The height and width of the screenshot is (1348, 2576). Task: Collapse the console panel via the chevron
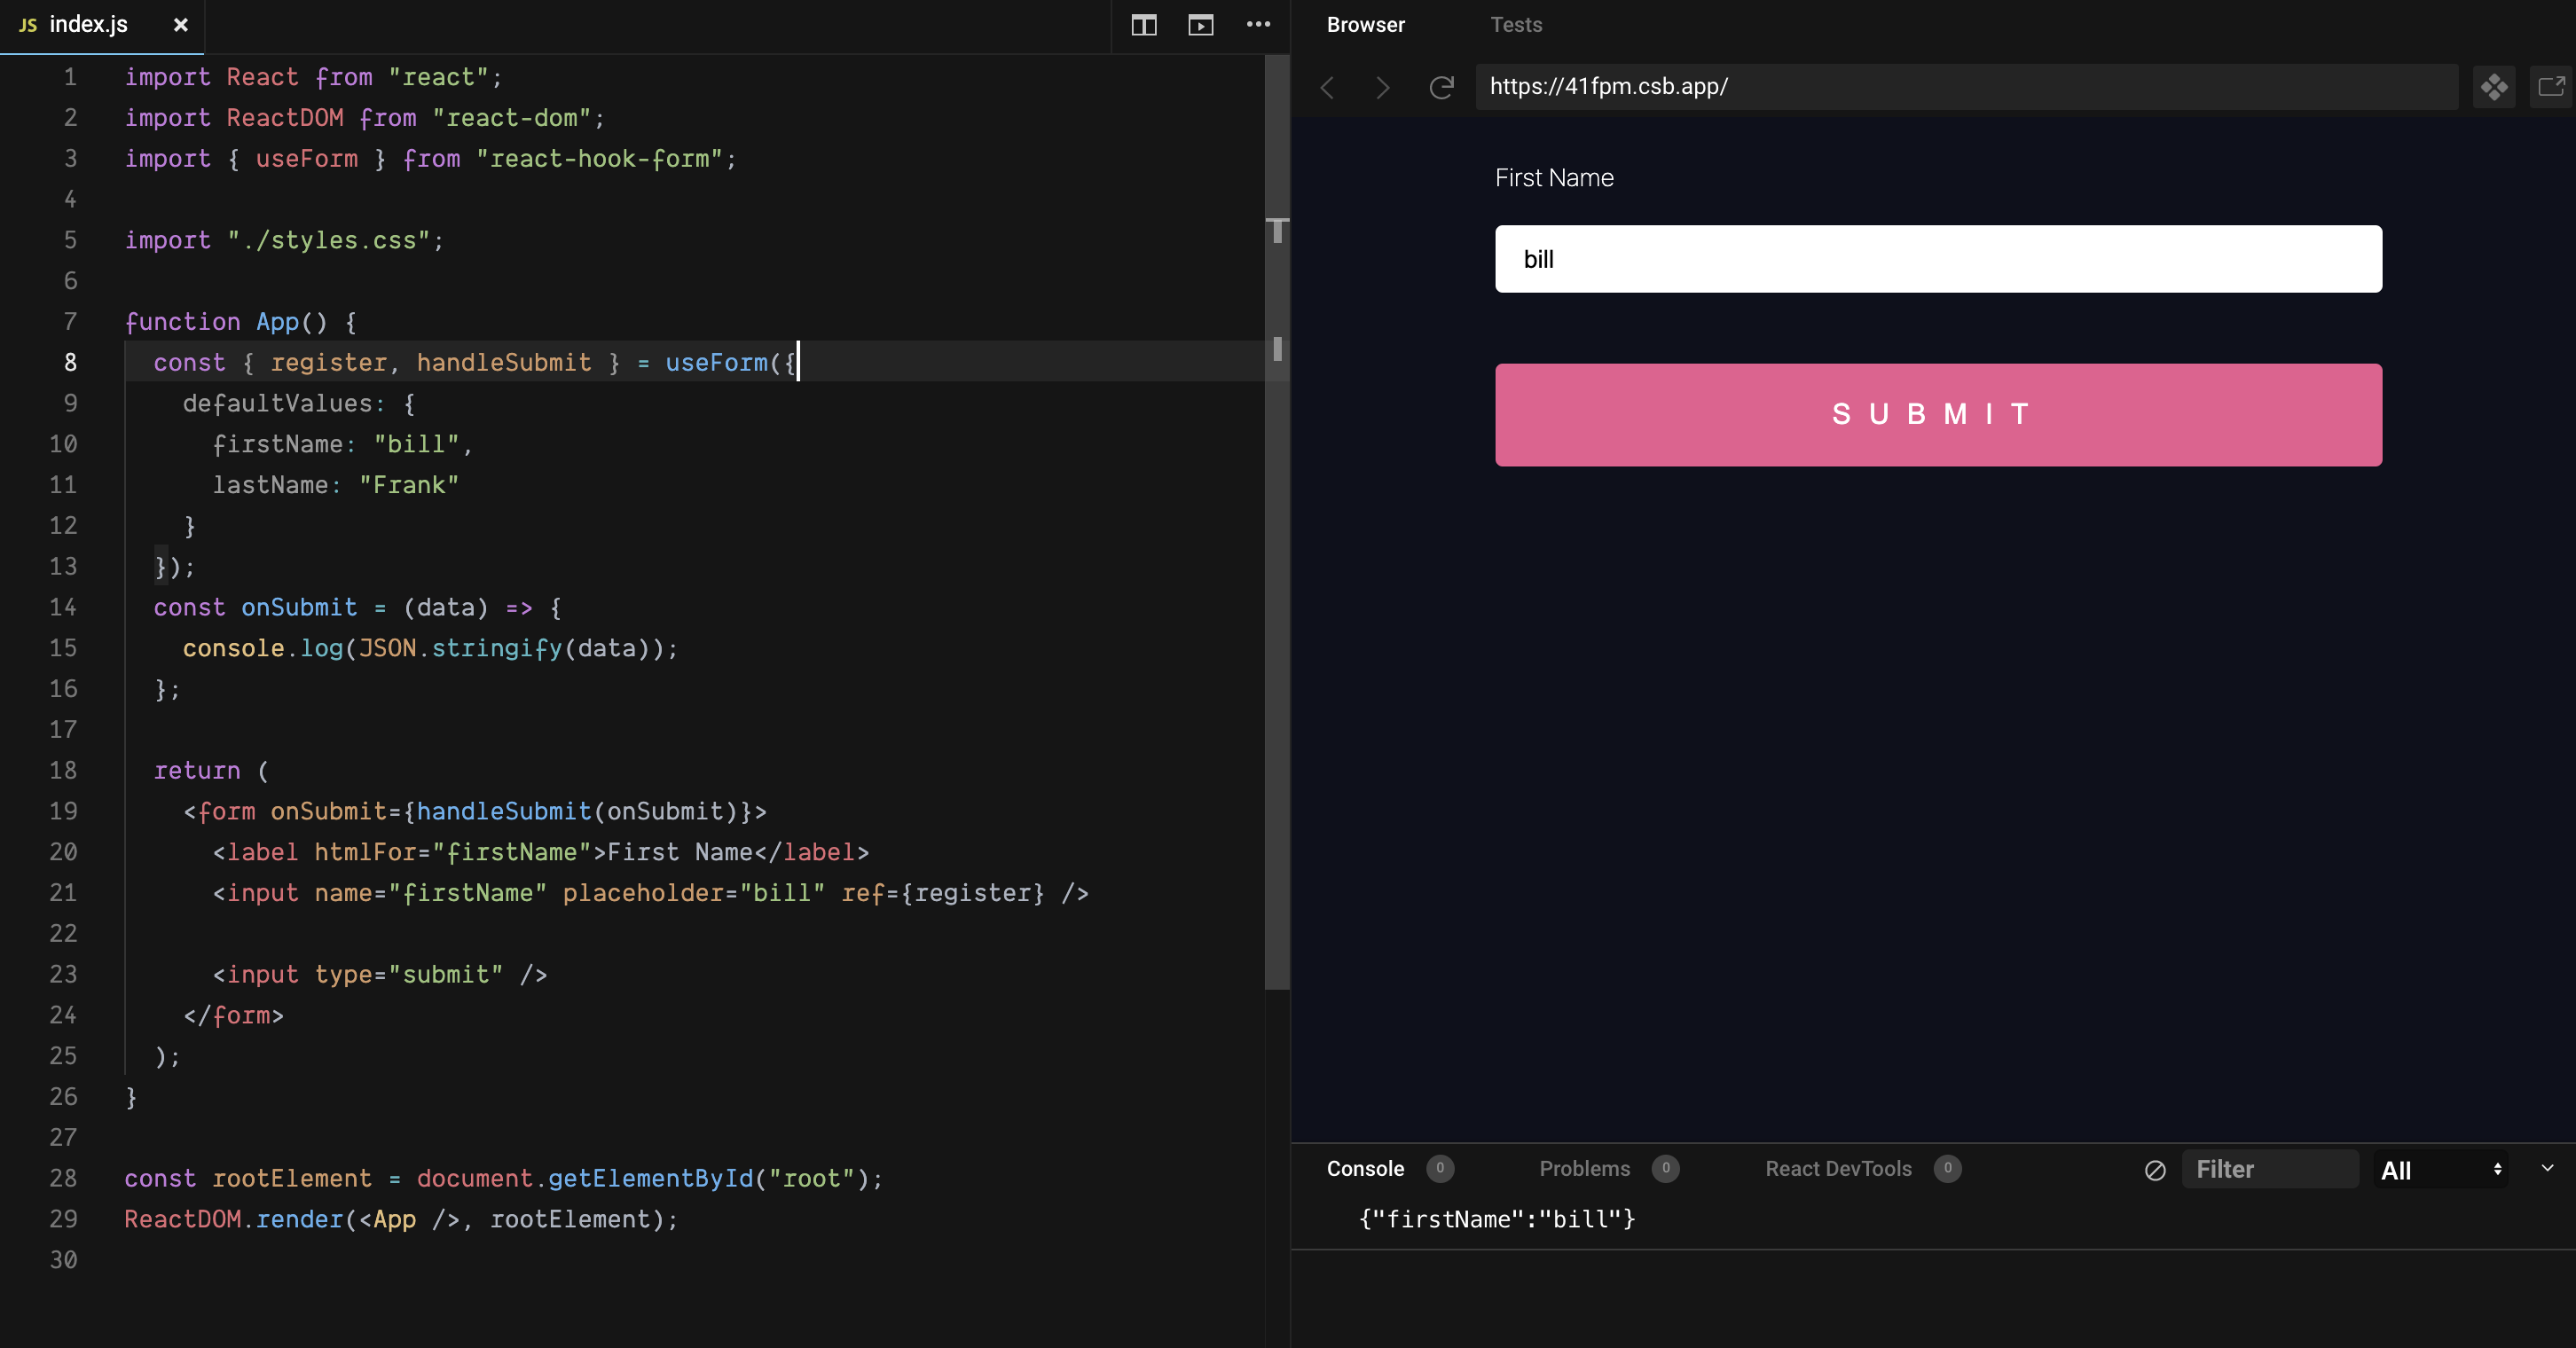pos(2548,1169)
